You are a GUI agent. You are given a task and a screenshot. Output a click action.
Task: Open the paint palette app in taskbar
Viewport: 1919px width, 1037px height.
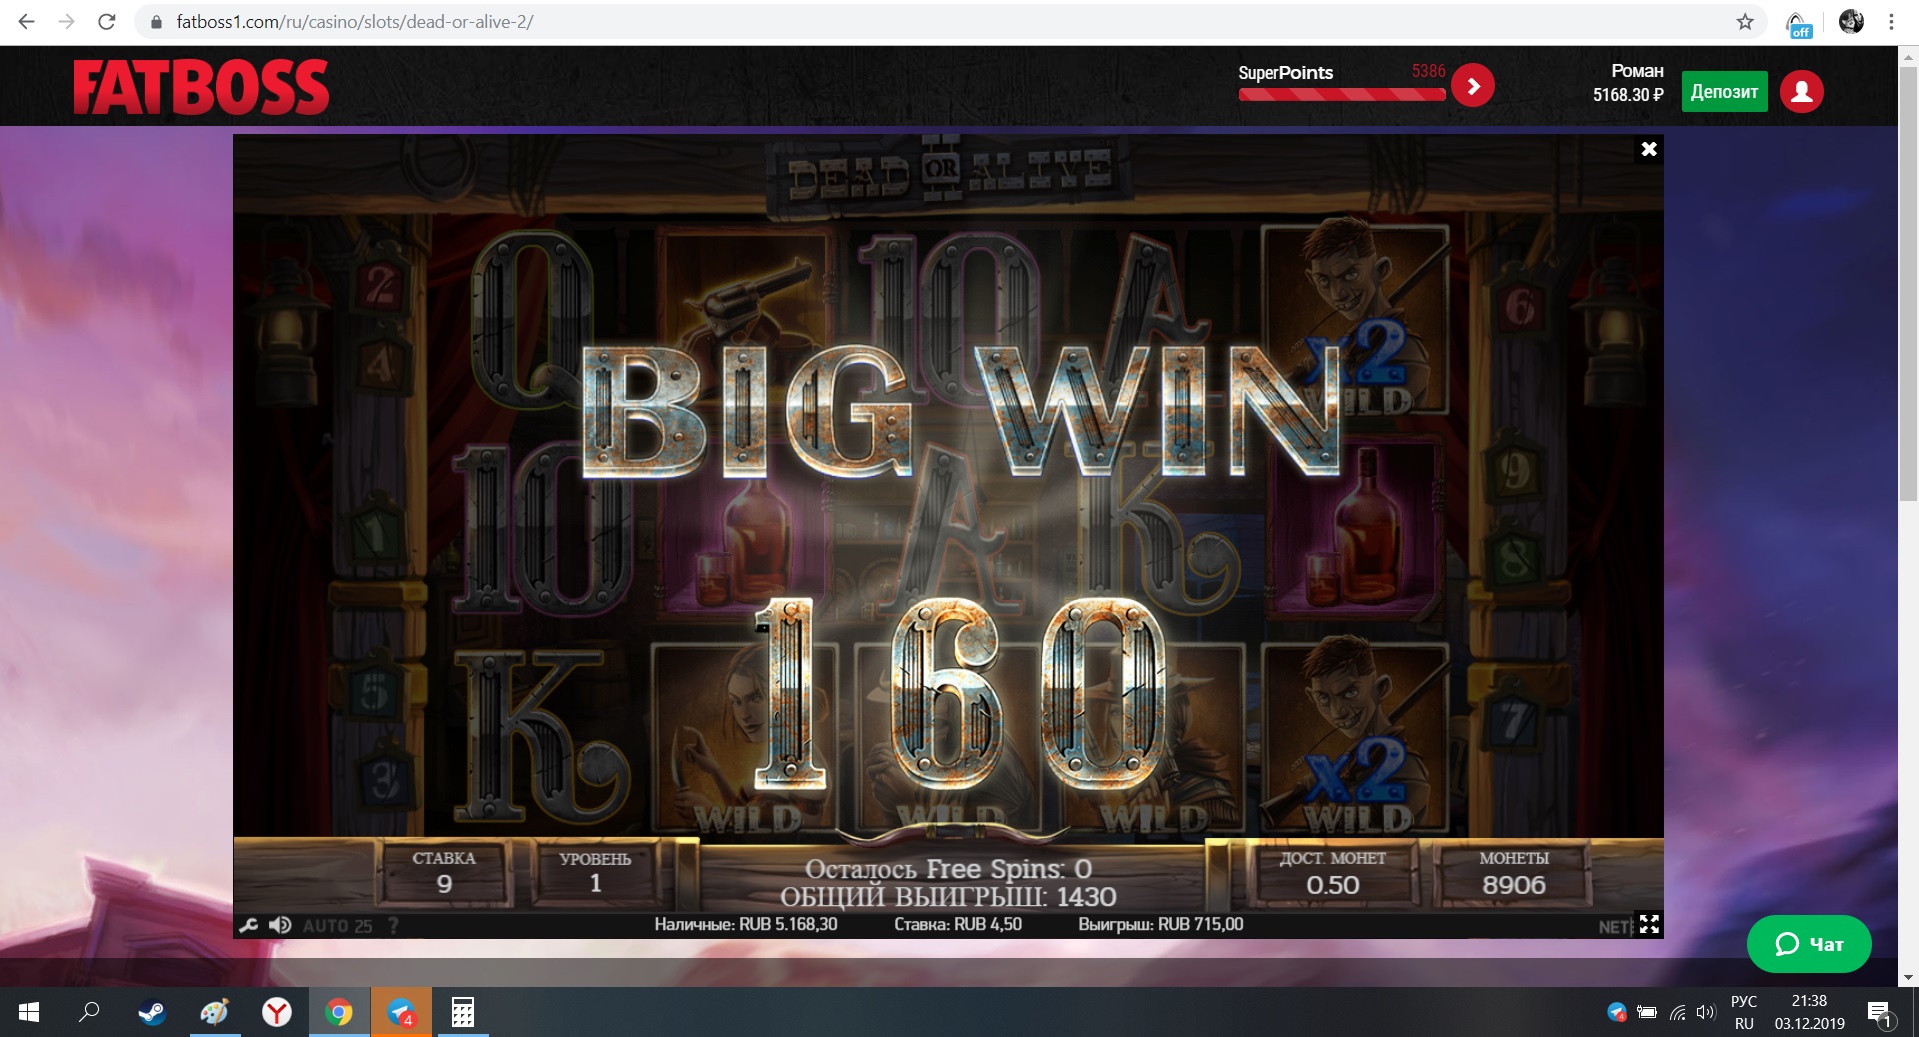[x=214, y=1013]
